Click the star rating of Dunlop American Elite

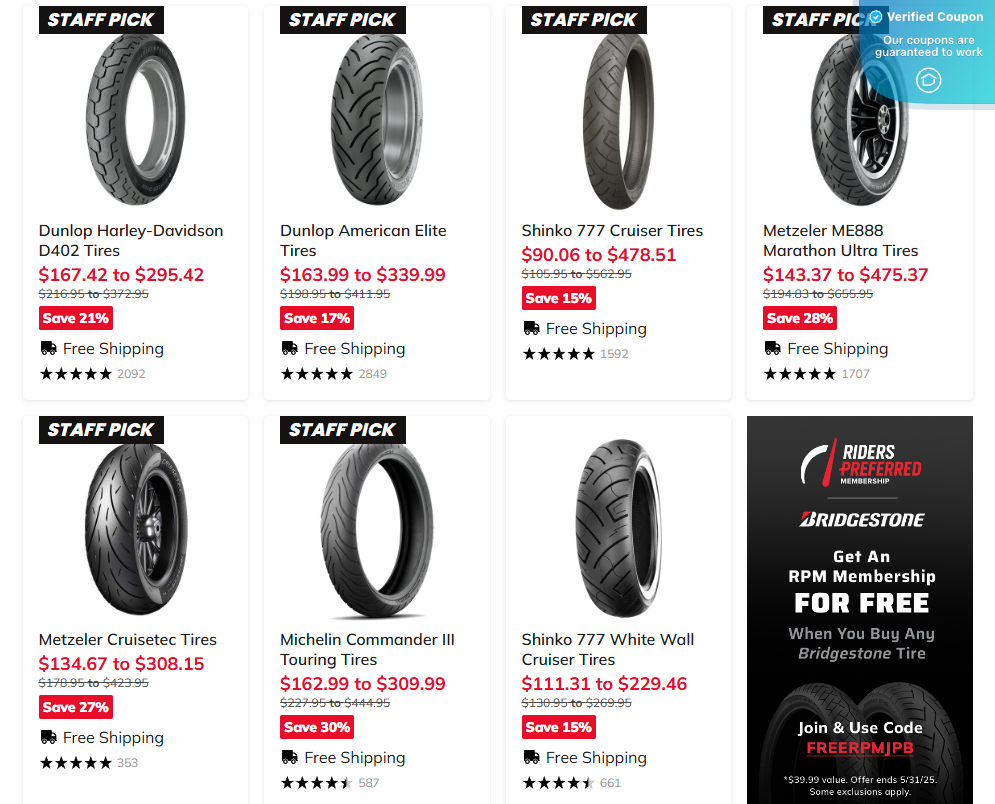coord(317,374)
